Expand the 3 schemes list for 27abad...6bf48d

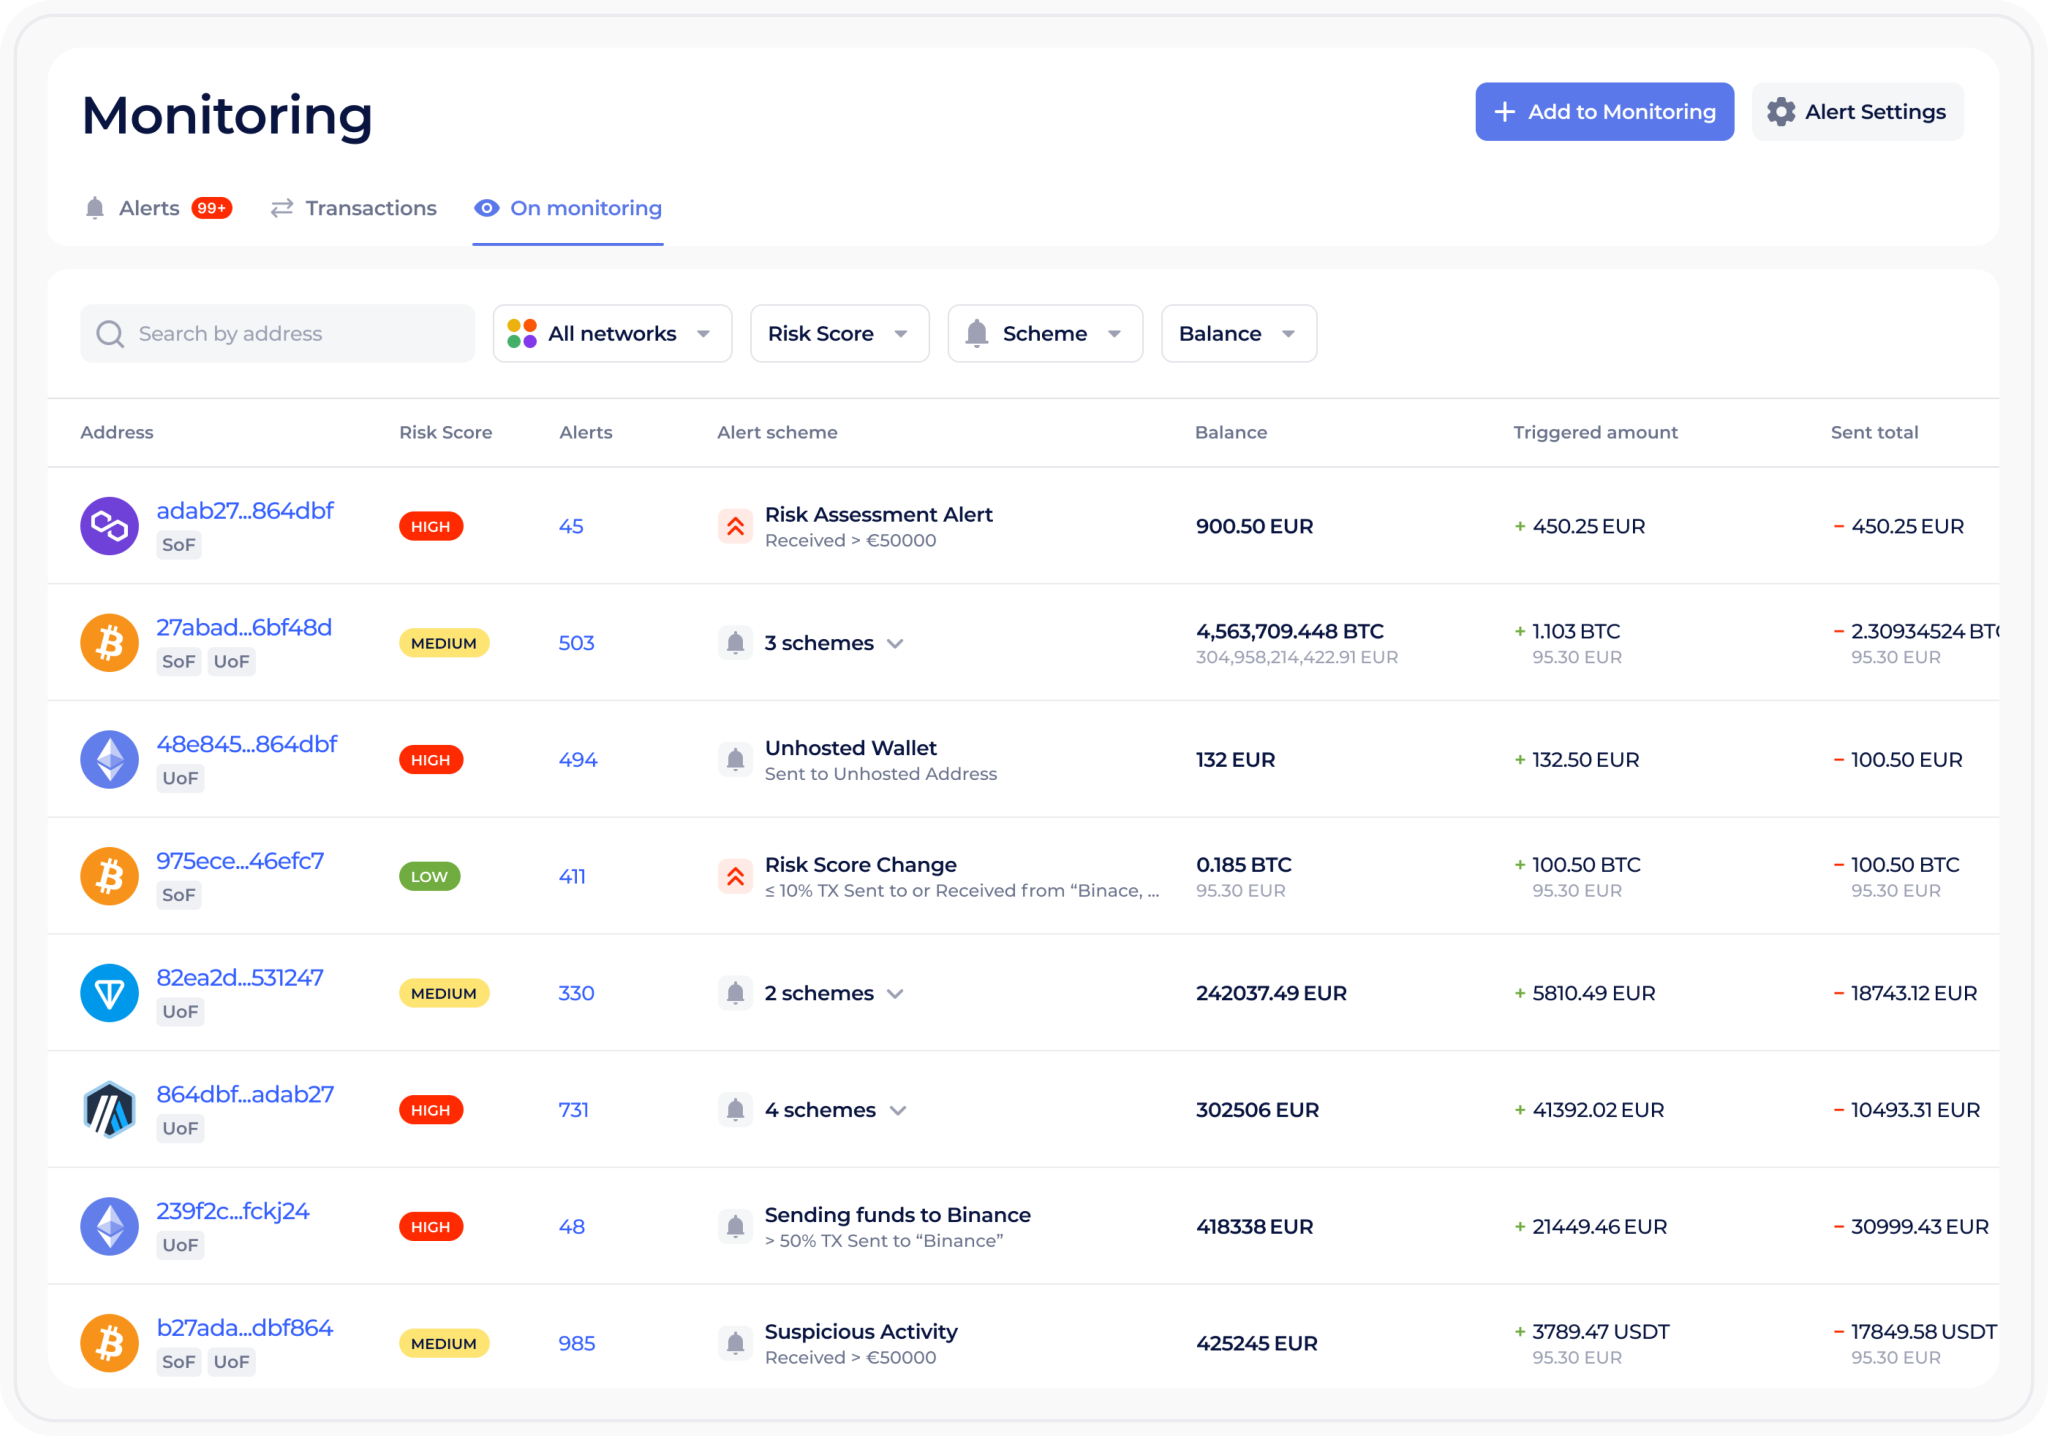(x=897, y=643)
